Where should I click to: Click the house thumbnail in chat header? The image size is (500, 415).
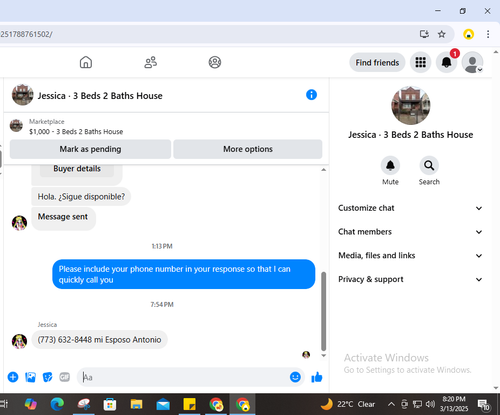point(23,95)
